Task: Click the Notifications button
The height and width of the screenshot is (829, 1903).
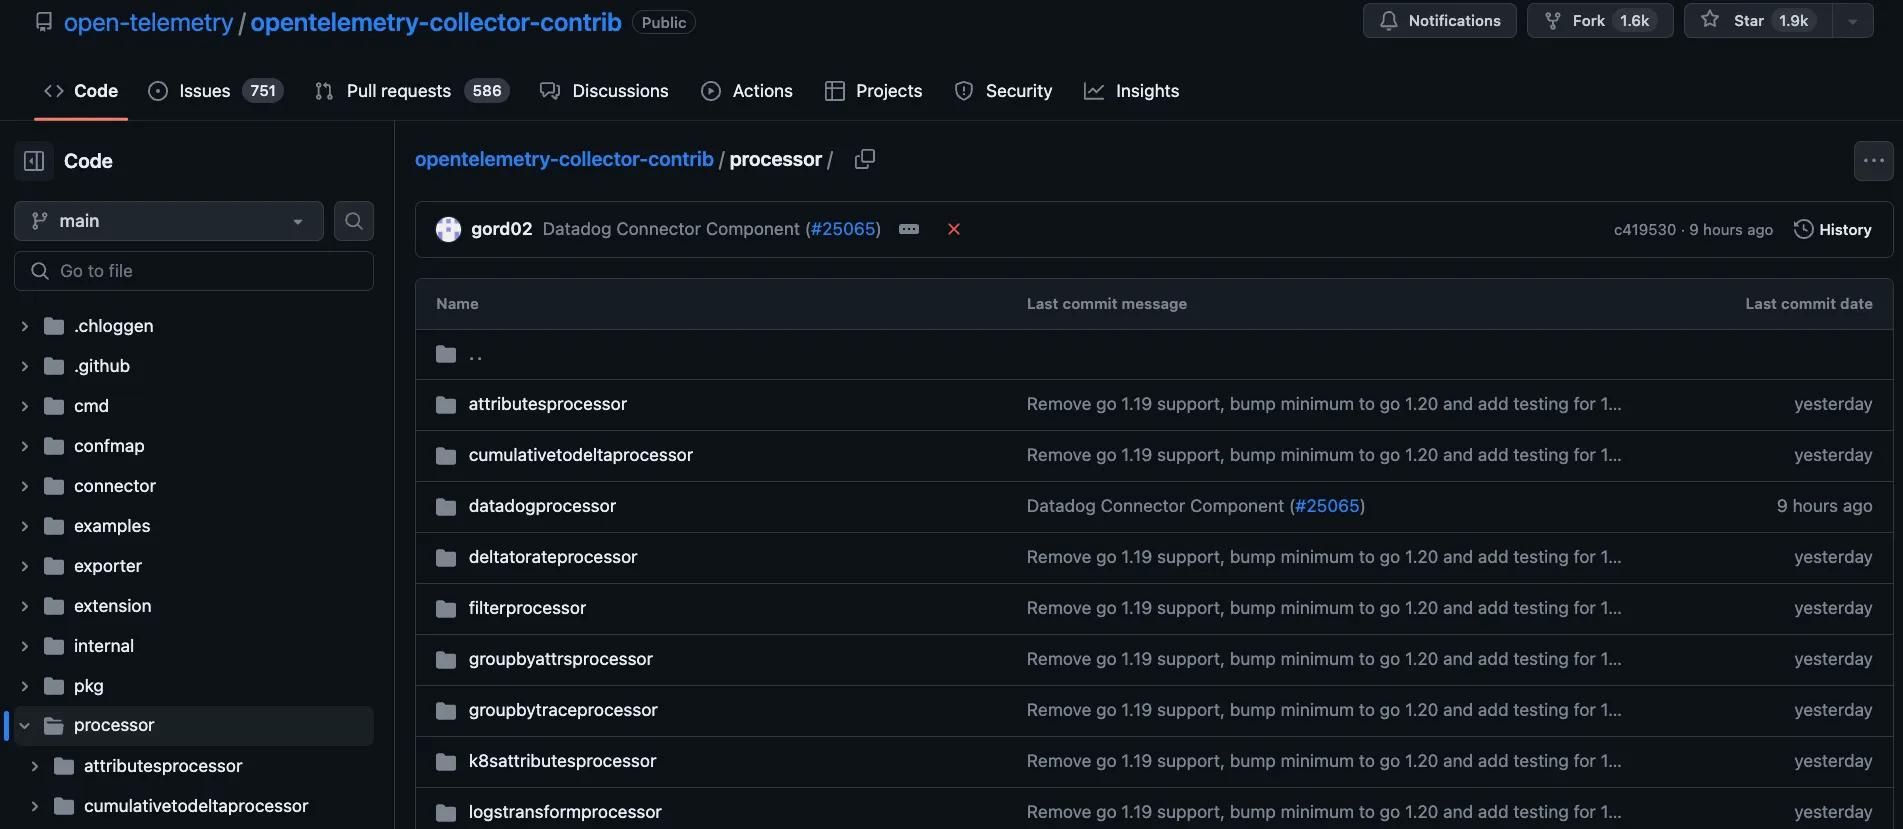Action: point(1440,21)
